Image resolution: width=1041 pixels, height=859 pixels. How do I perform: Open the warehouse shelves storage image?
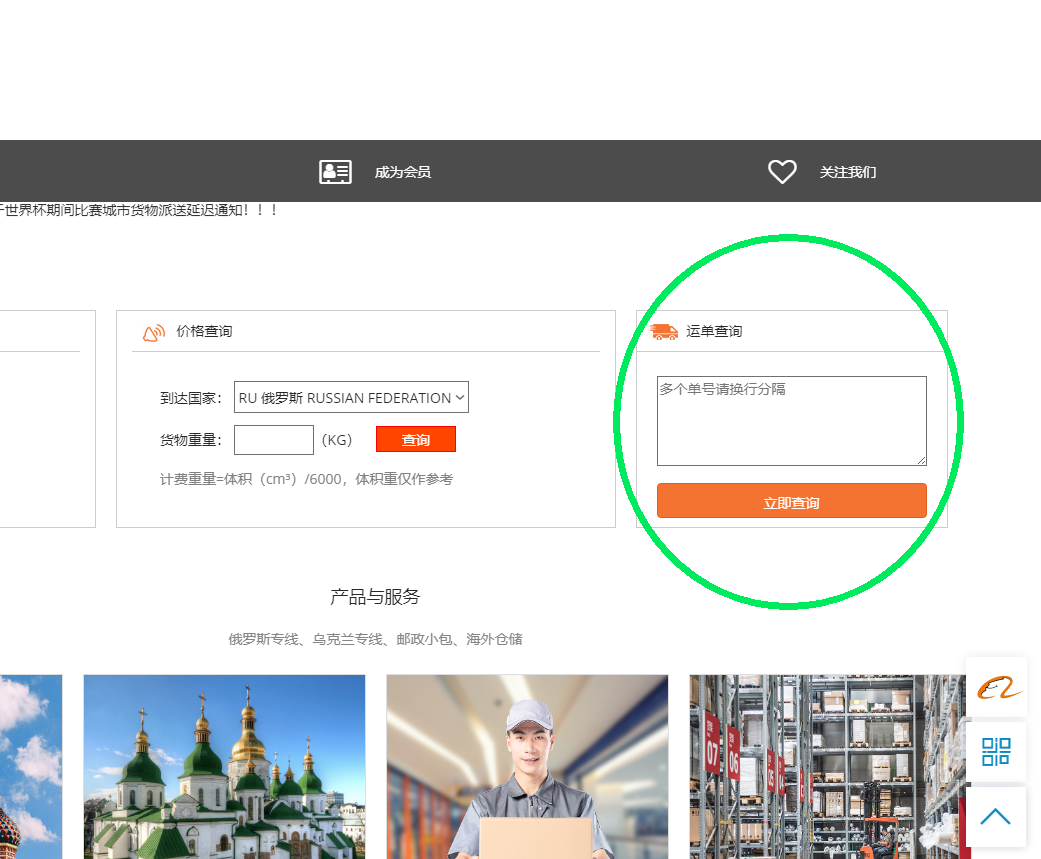point(827,767)
